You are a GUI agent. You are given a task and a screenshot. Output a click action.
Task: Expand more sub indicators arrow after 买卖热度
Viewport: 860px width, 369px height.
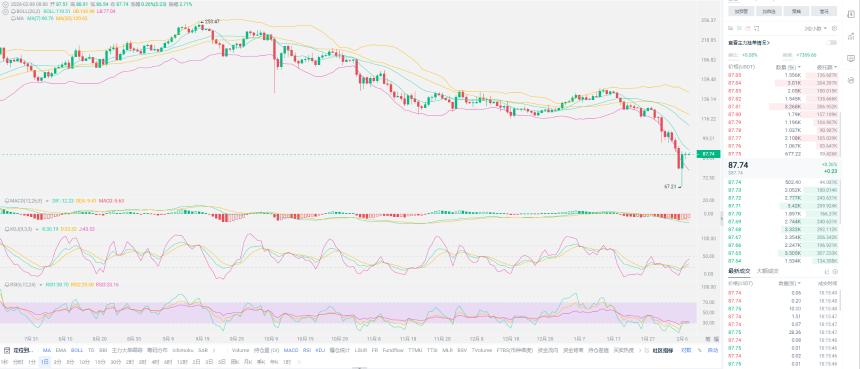pos(640,350)
